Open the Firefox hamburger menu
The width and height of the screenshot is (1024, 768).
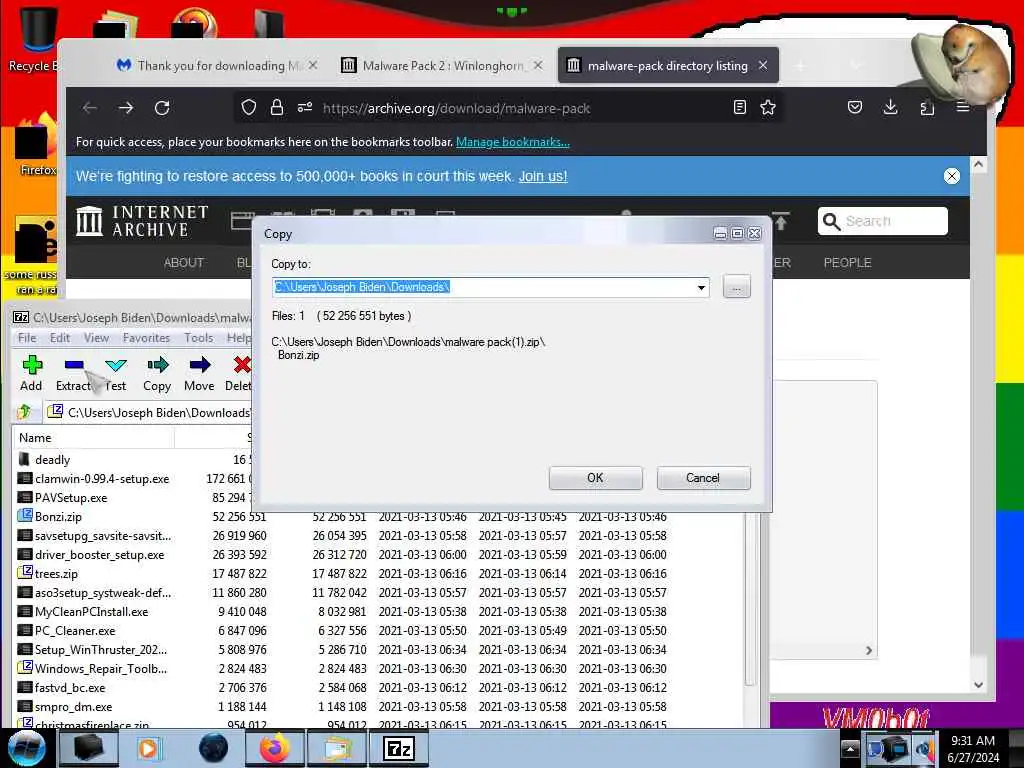963,107
